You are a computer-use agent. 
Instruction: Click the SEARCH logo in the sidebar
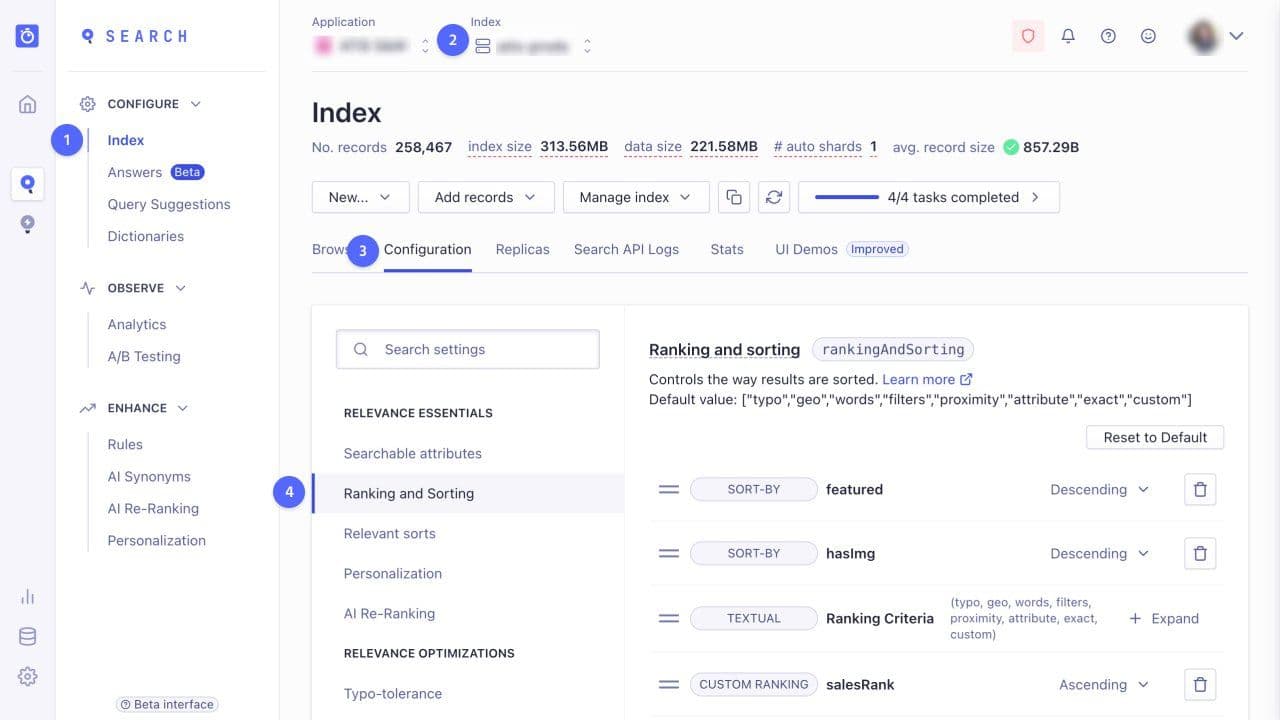tap(134, 36)
